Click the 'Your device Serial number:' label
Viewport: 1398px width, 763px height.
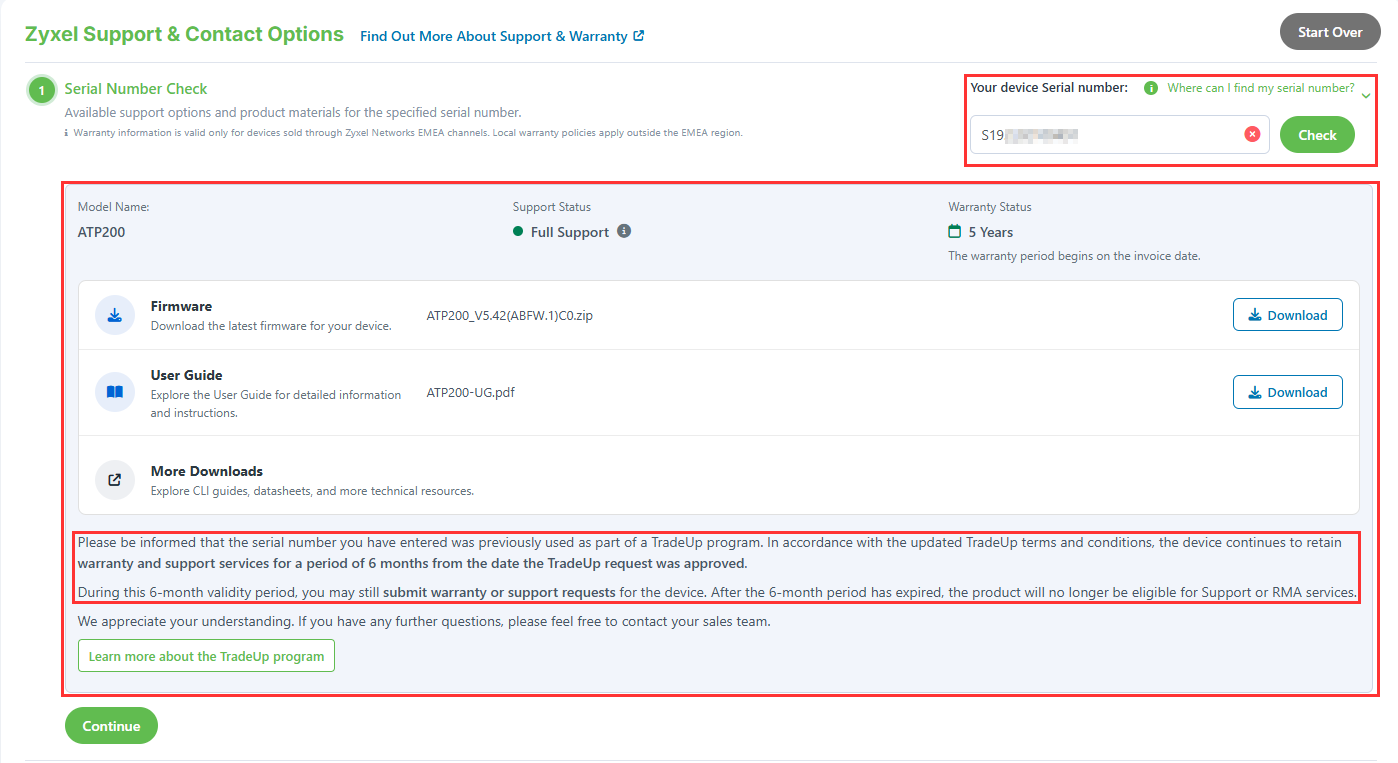coord(1049,88)
